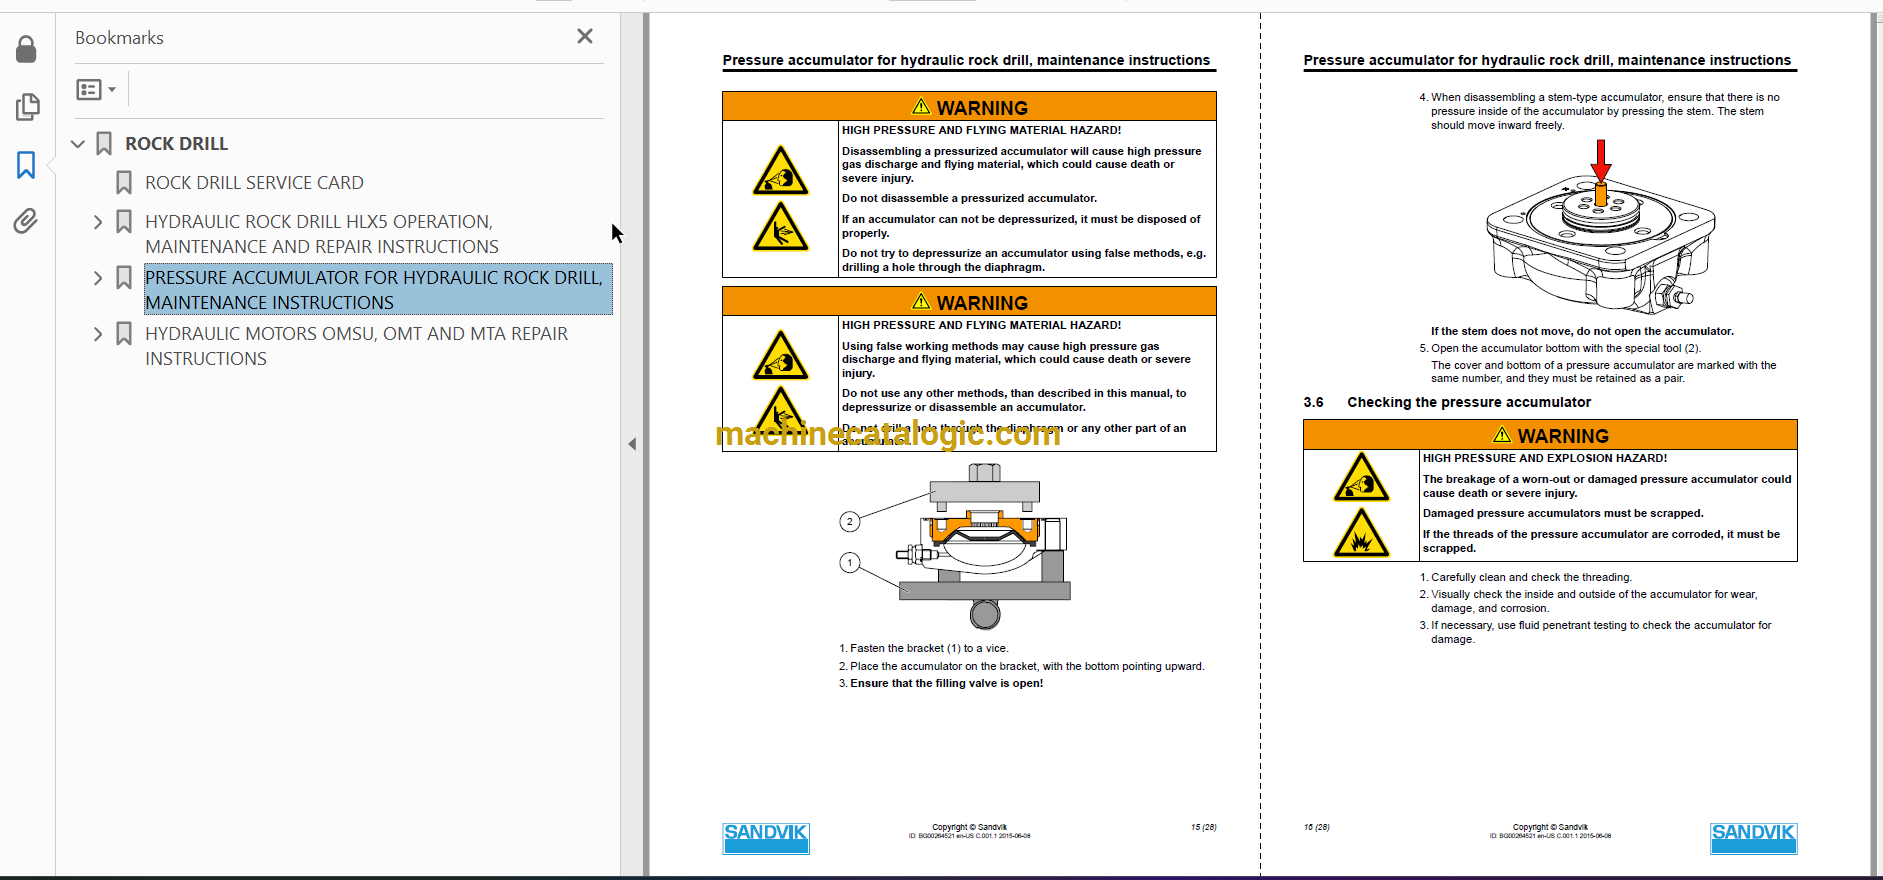Click page number '15 (28)' footer
The image size is (1883, 880).
coord(1203,827)
